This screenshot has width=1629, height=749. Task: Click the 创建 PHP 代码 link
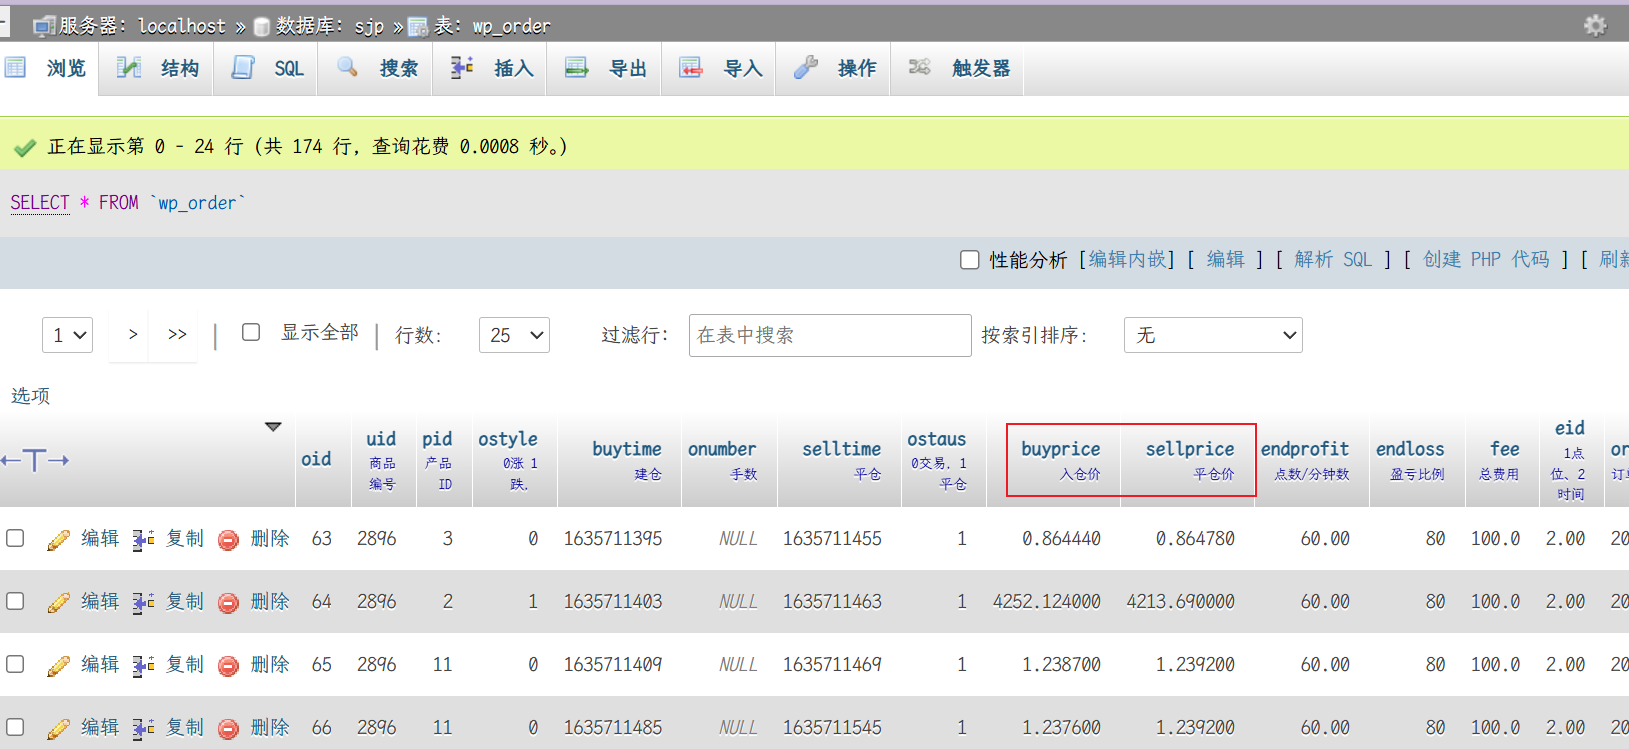[x=1486, y=260]
